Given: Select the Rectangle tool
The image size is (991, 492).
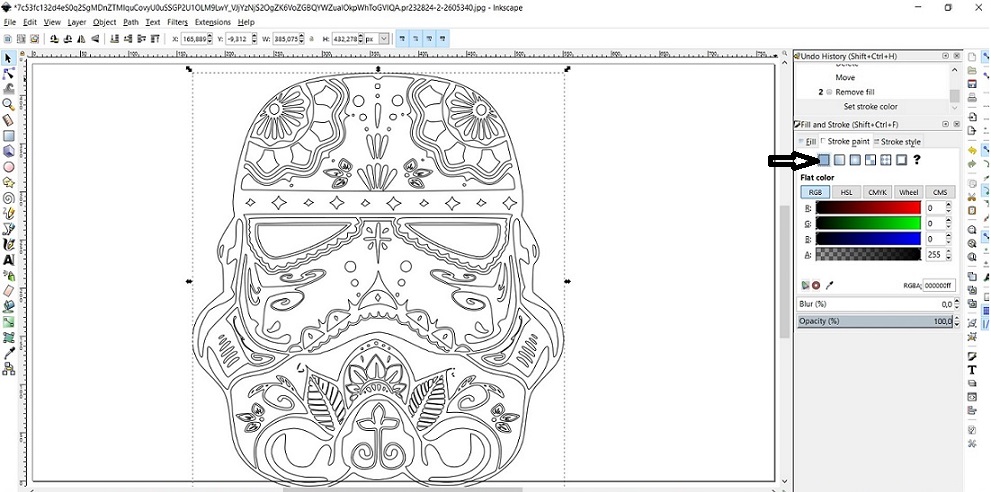Looking at the screenshot, I should (8, 135).
